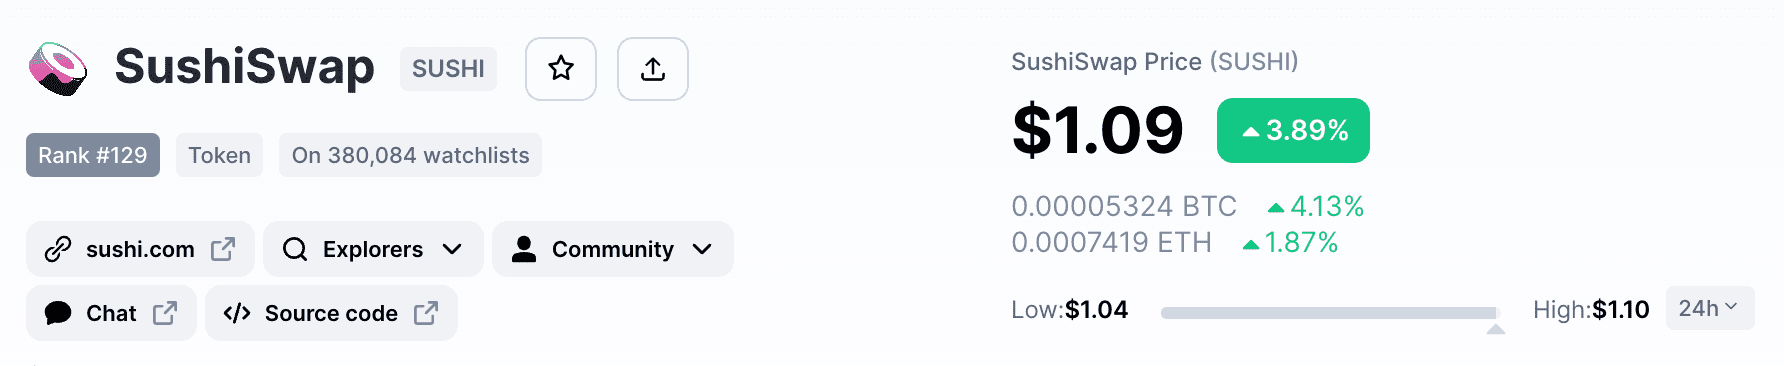
Task: Expand the Community dropdown chevron
Action: [702, 249]
